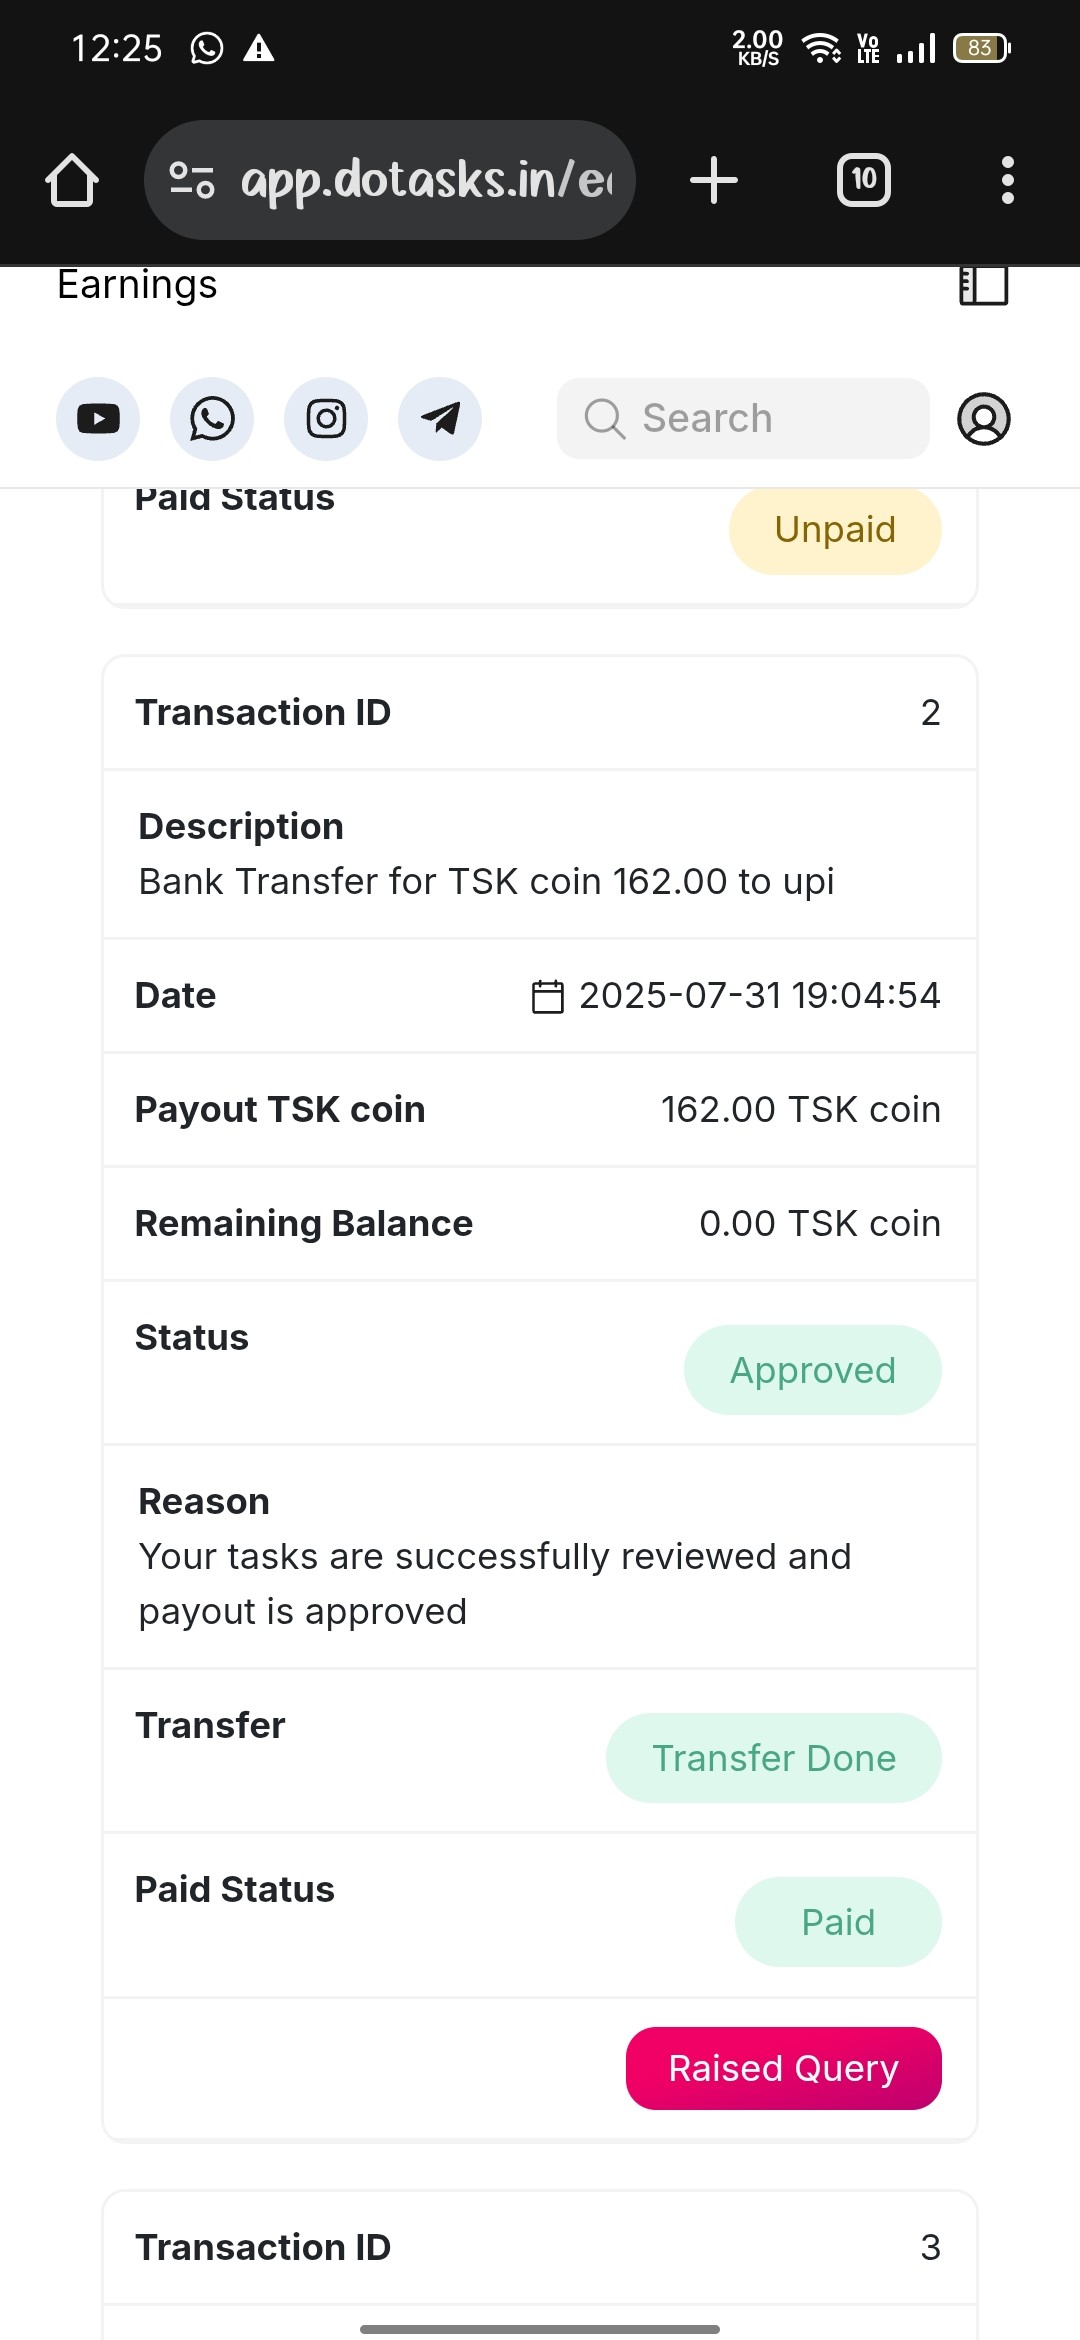The image size is (1080, 2340).
Task: Tap the WhatsApp icon
Action: coord(212,419)
